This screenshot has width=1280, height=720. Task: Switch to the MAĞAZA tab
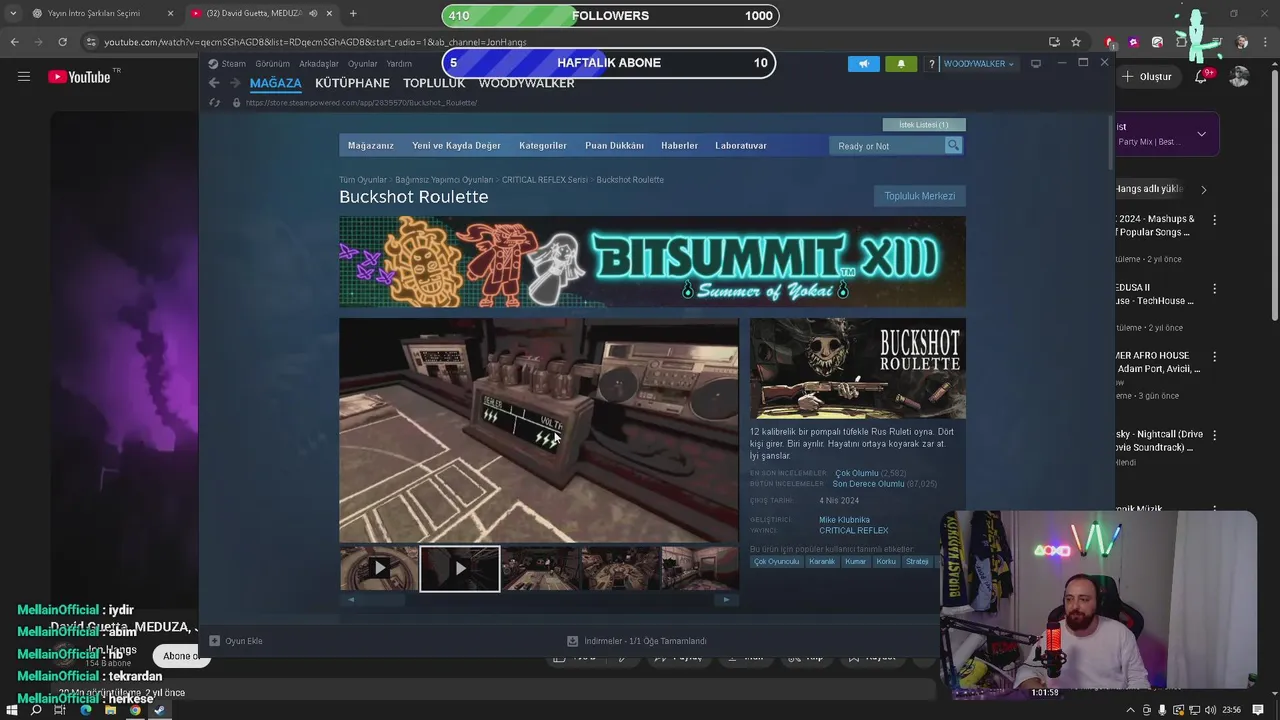pyautogui.click(x=275, y=83)
